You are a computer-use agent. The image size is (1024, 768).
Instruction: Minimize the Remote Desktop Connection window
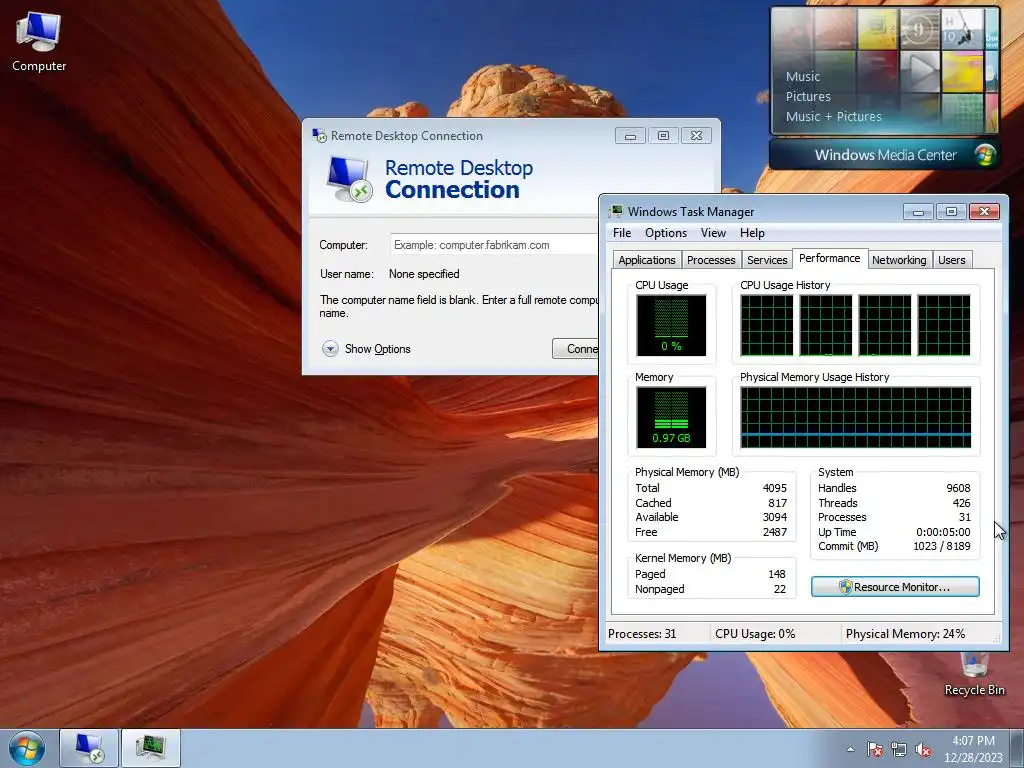[630, 135]
